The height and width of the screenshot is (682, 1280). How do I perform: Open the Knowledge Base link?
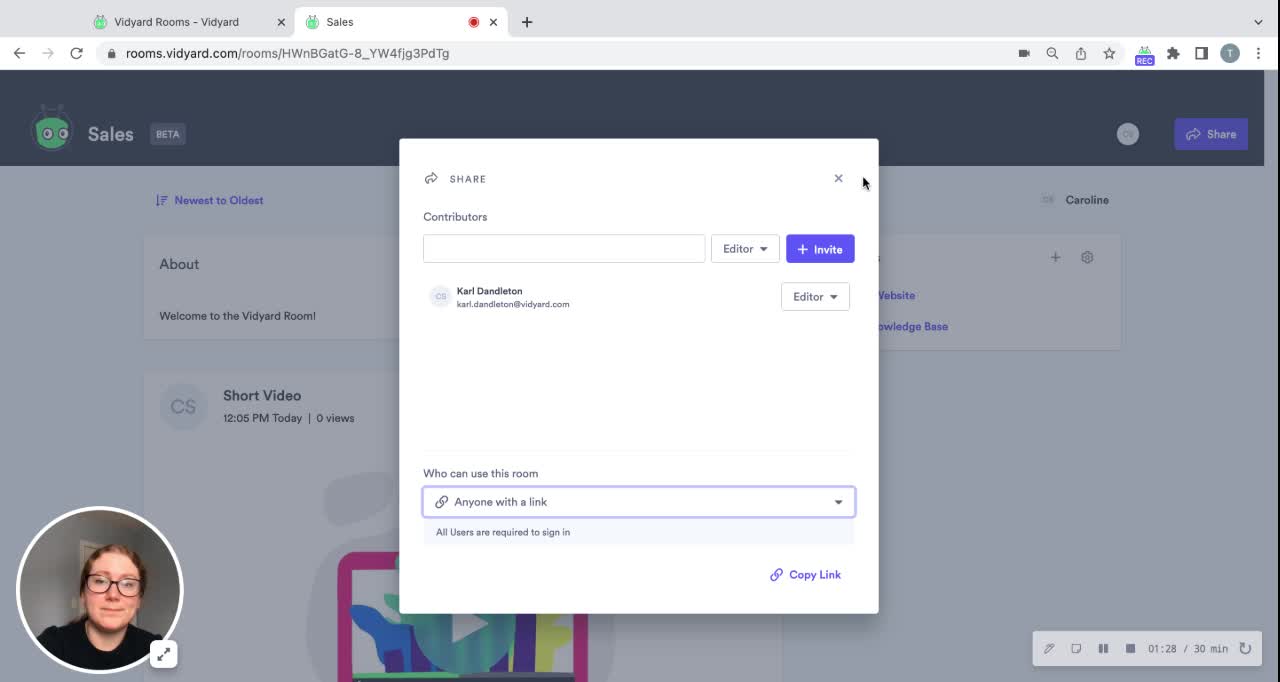coord(913,326)
